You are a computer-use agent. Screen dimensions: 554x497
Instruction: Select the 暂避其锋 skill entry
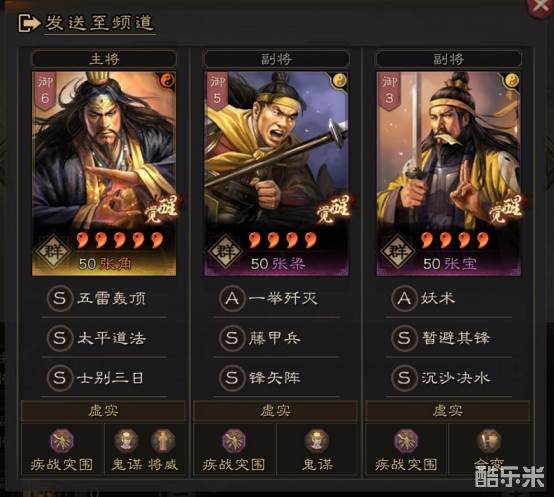(x=448, y=338)
